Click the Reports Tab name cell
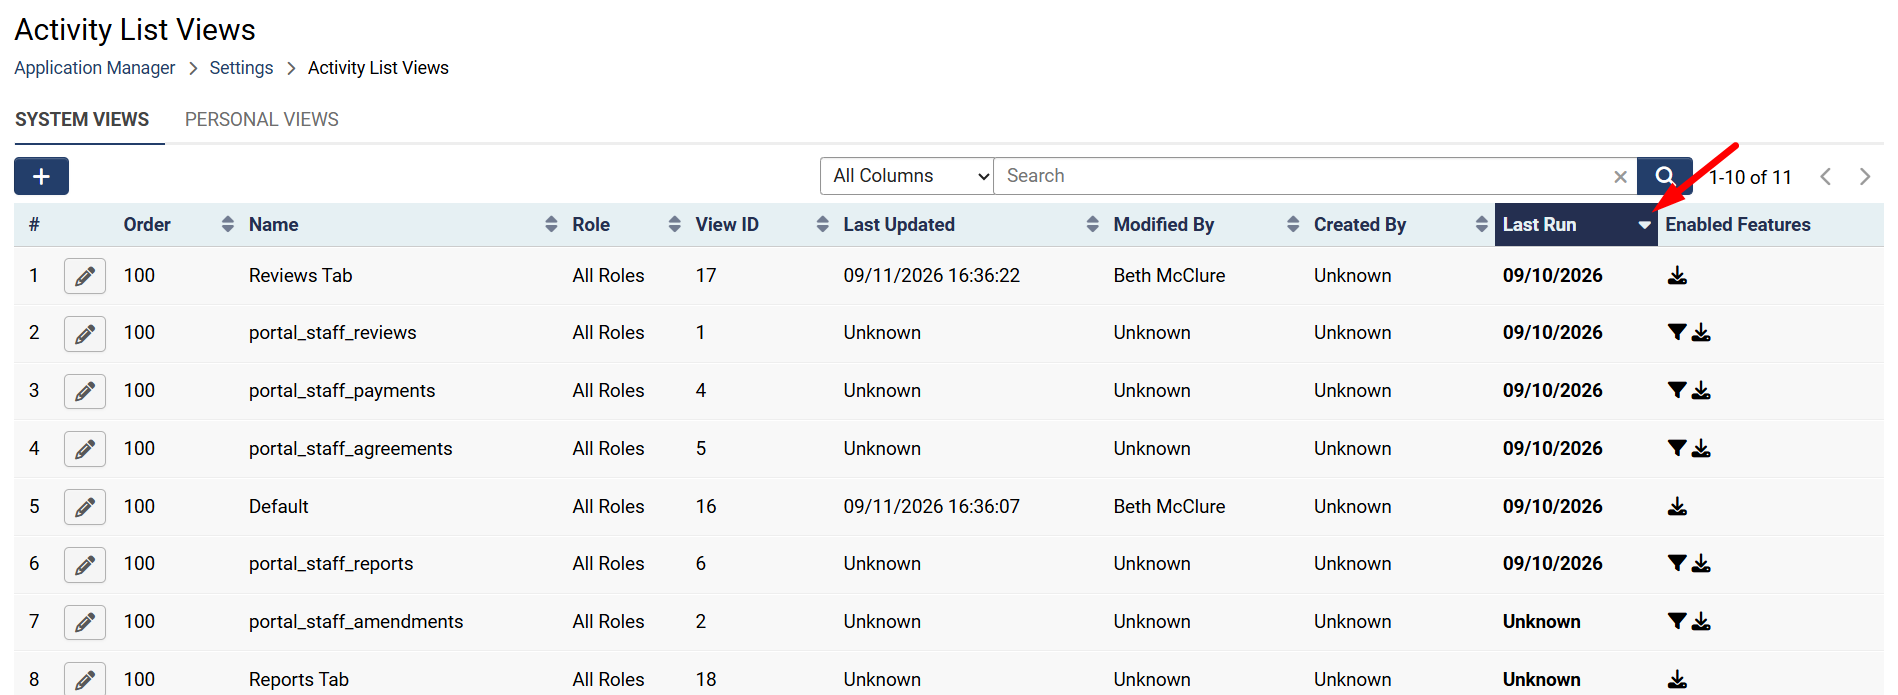Screen dimensions: 1898x695 point(299,680)
